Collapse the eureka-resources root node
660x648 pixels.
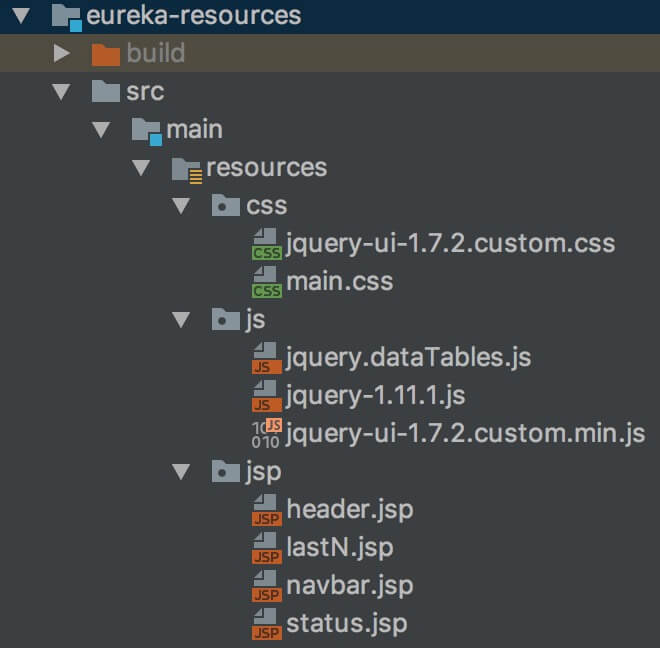point(22,16)
